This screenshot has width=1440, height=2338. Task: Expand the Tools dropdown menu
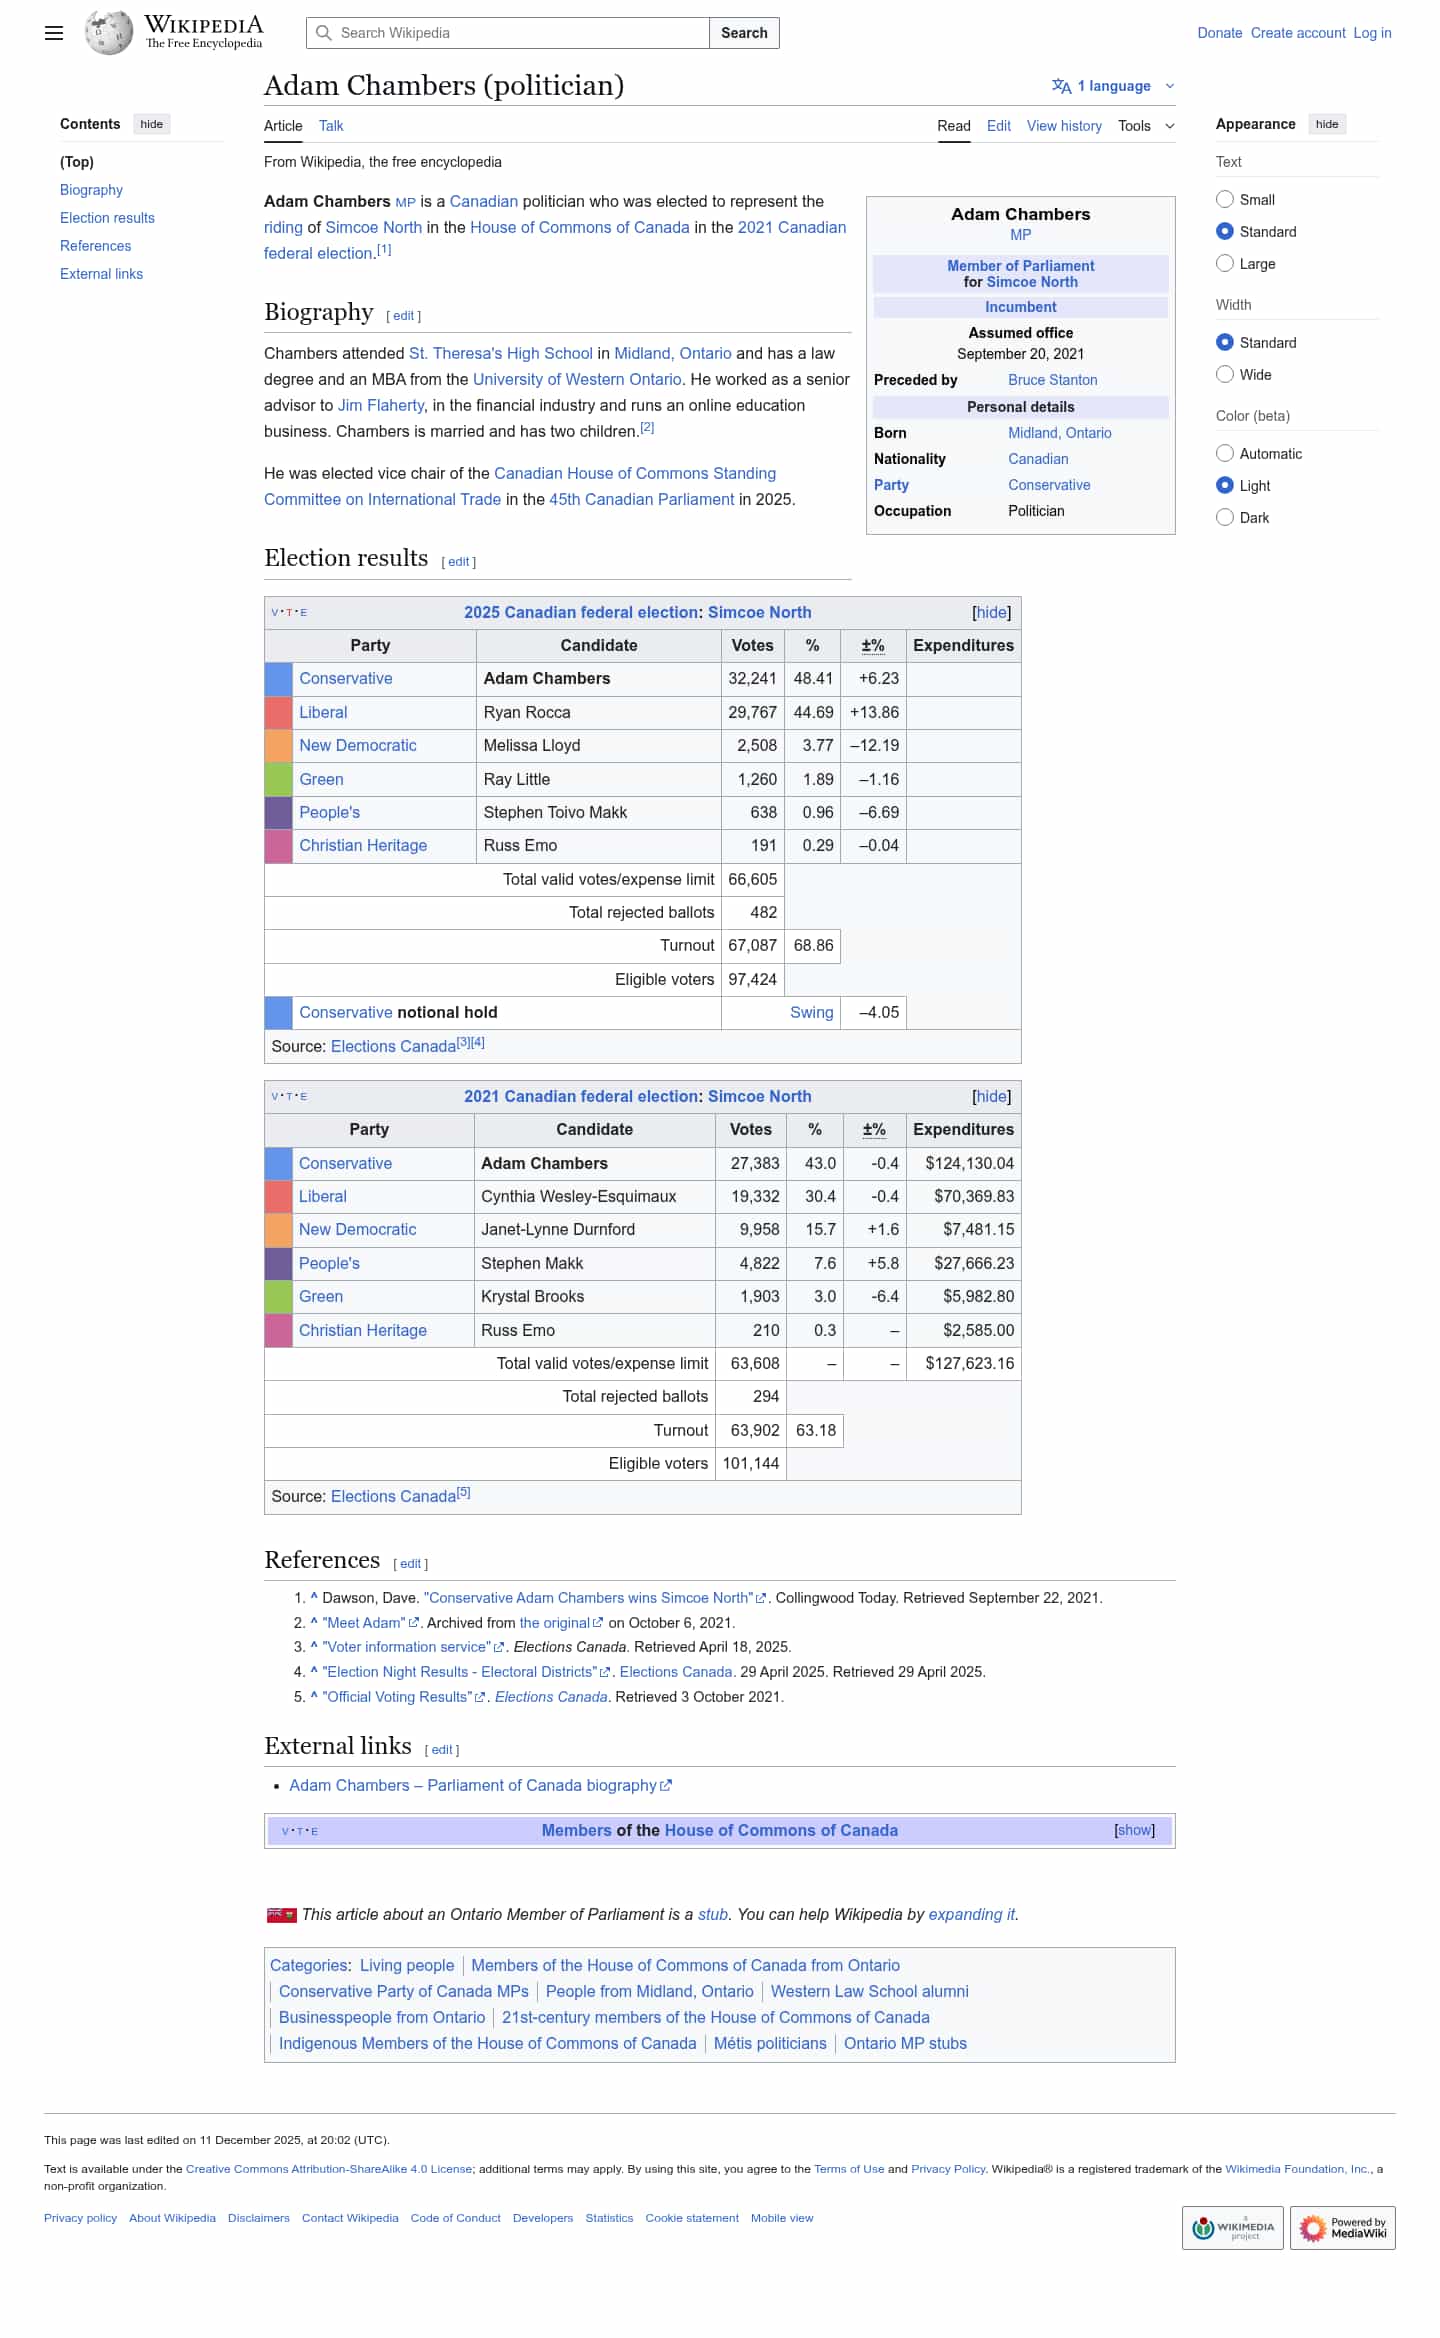(1145, 126)
